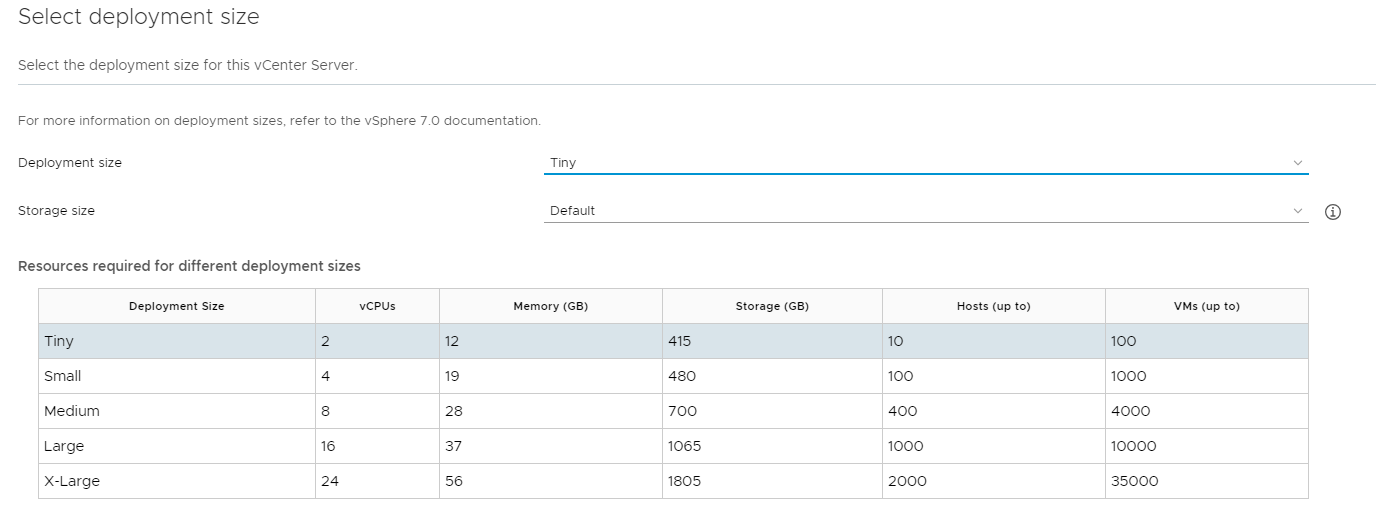The image size is (1376, 530).
Task: Click the Memory (GB) column header
Action: [x=551, y=306]
